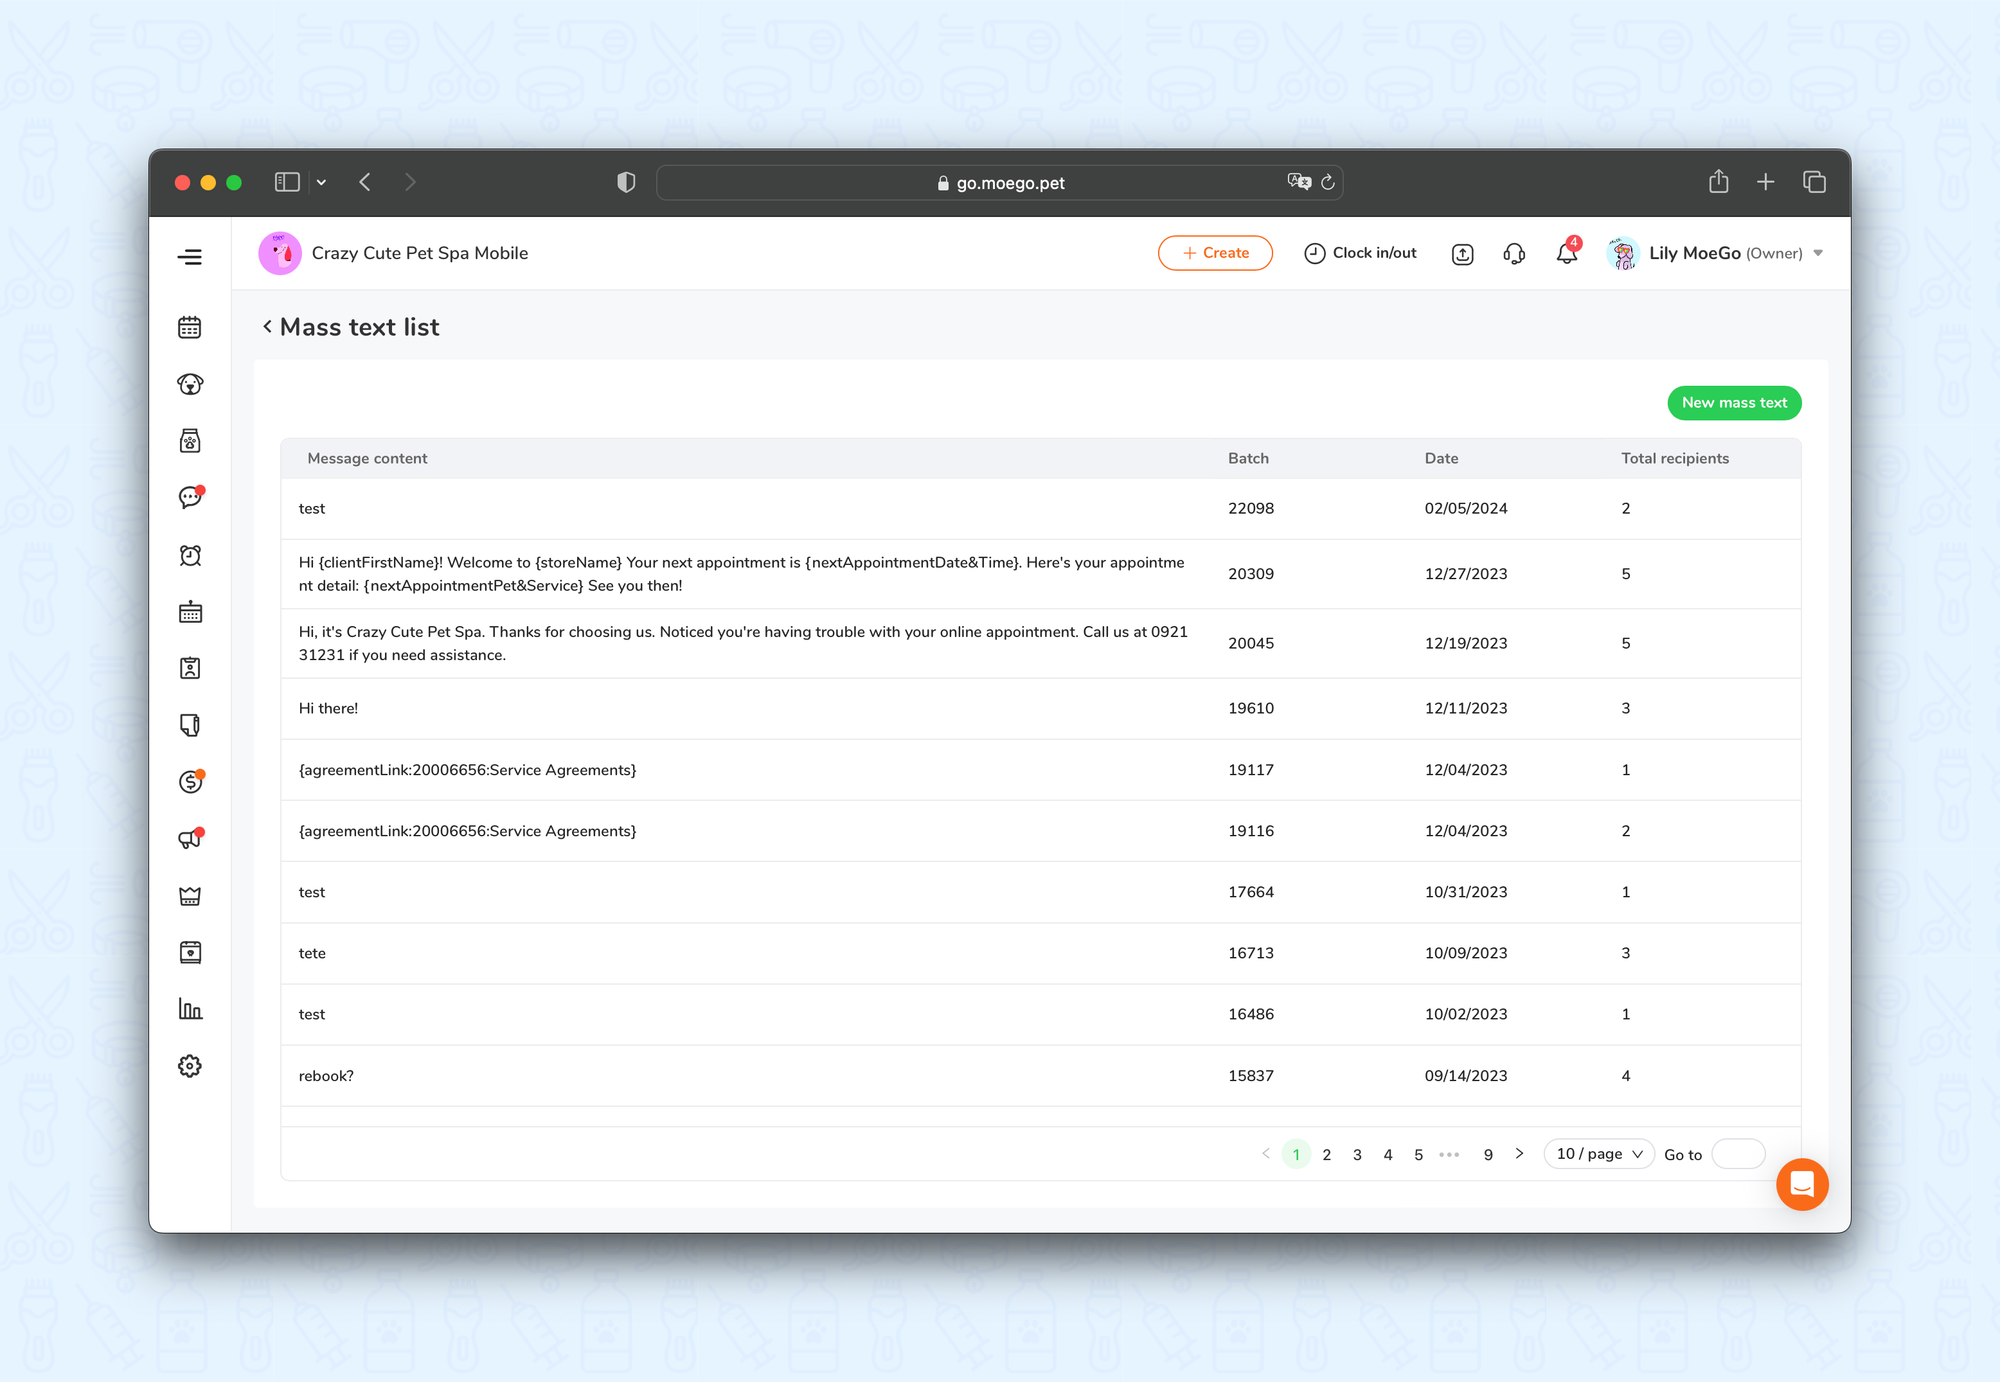Expand the Safari sidebar options chevron
This screenshot has width=2000, height=1382.
[321, 182]
